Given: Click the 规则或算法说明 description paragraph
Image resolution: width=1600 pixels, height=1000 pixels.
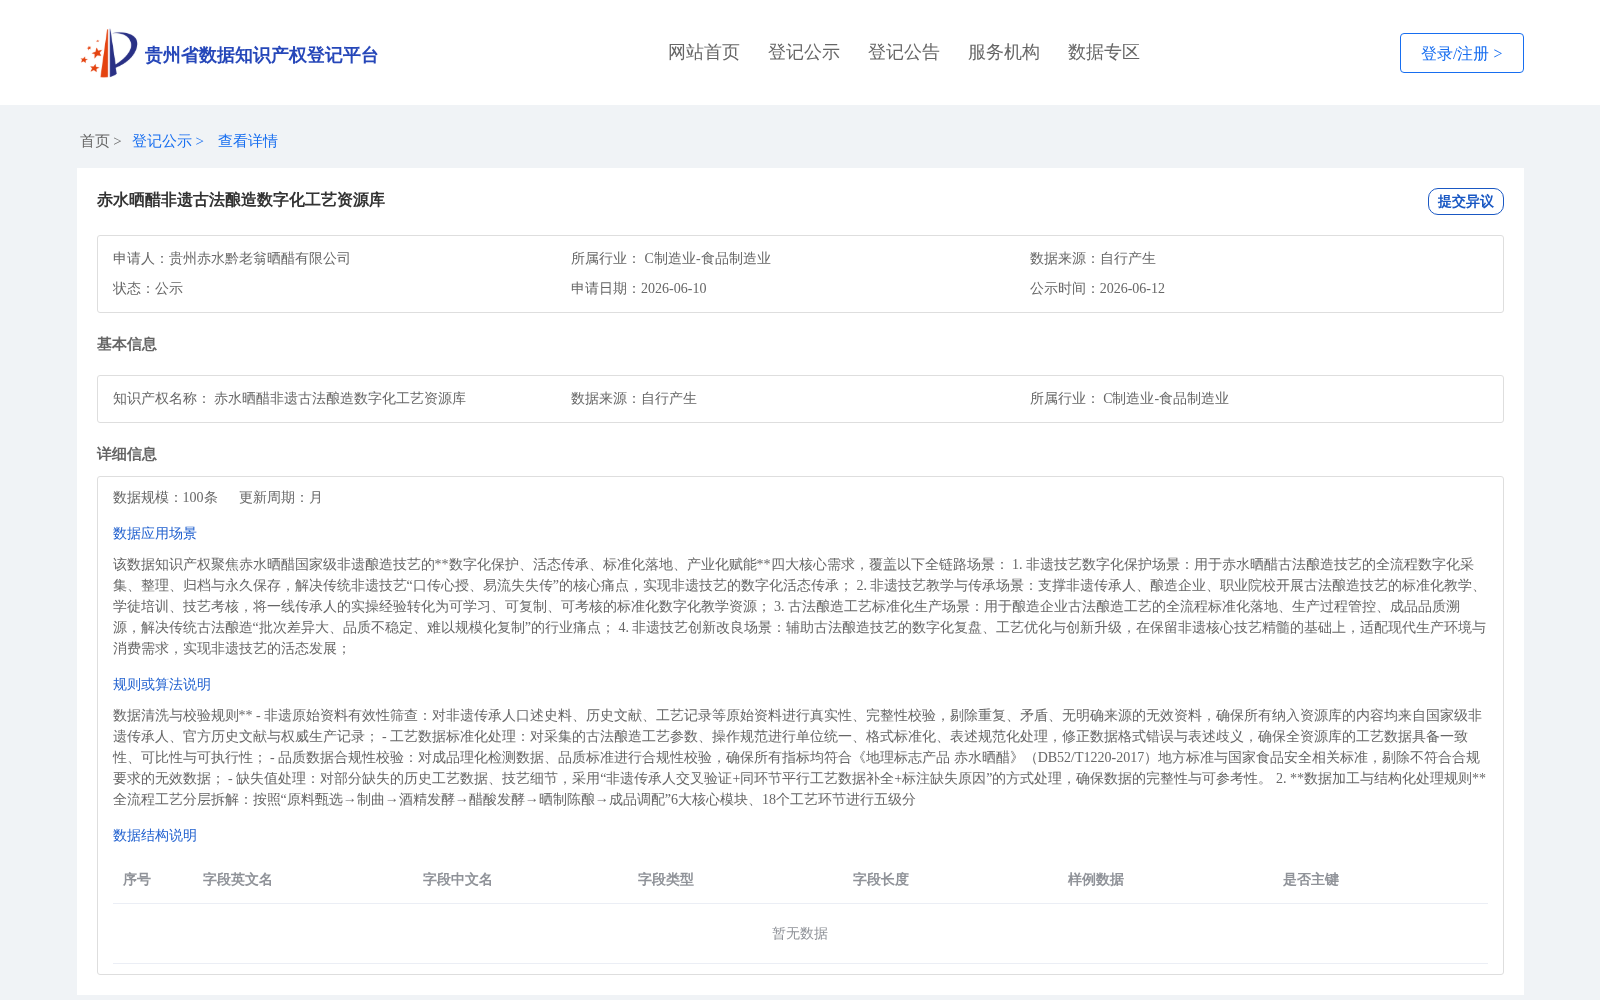Looking at the screenshot, I should [x=800, y=757].
